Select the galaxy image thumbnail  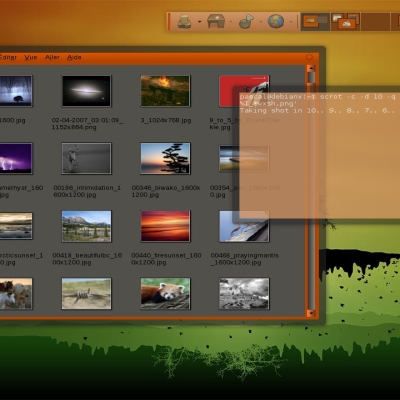pyautogui.click(x=86, y=91)
